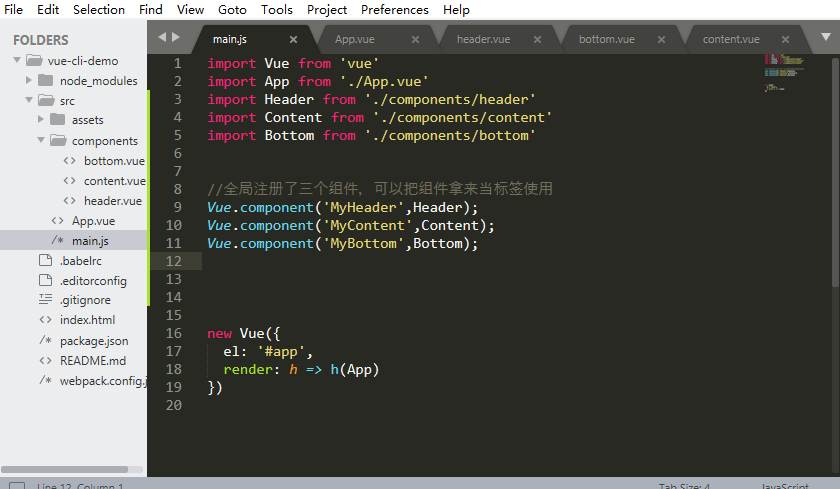840x489 pixels.
Task: Open header.vue from the sidebar
Action: click(x=112, y=201)
